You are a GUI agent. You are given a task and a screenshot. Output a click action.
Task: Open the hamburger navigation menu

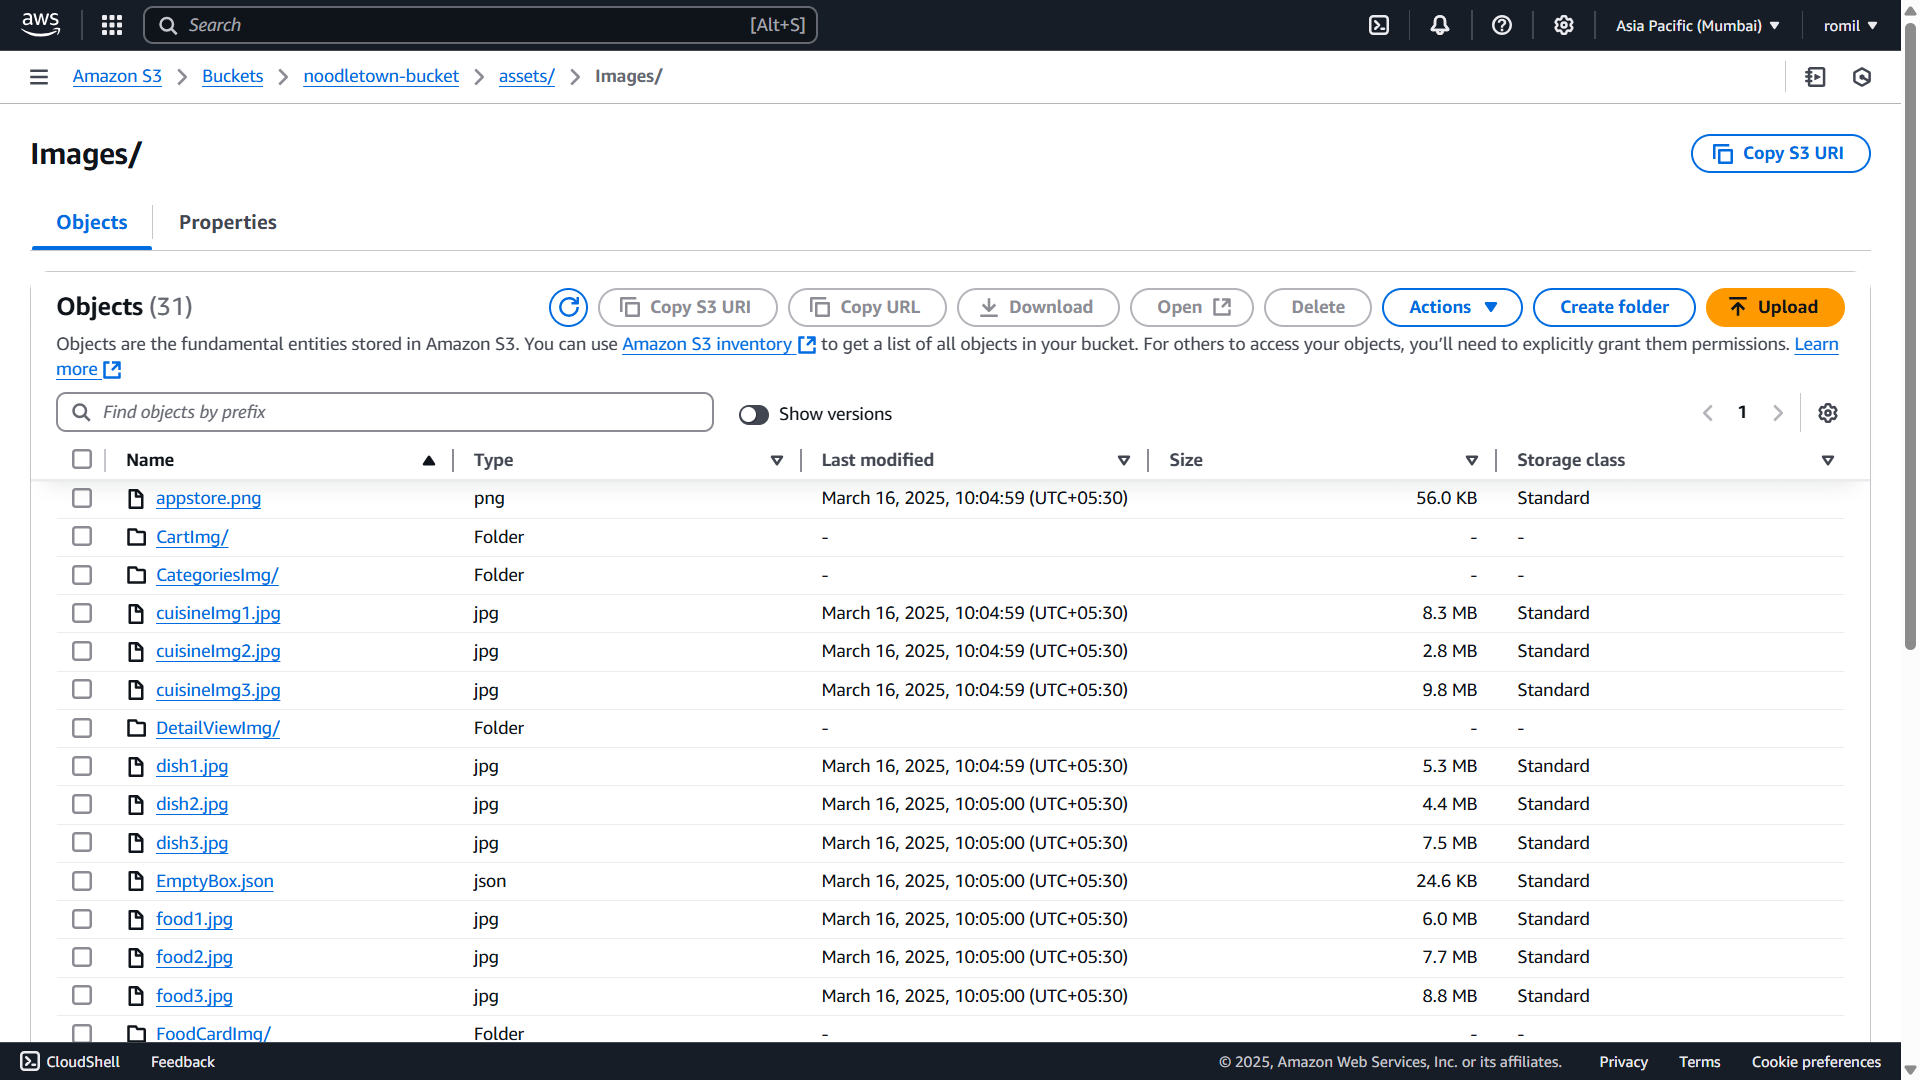click(x=39, y=77)
